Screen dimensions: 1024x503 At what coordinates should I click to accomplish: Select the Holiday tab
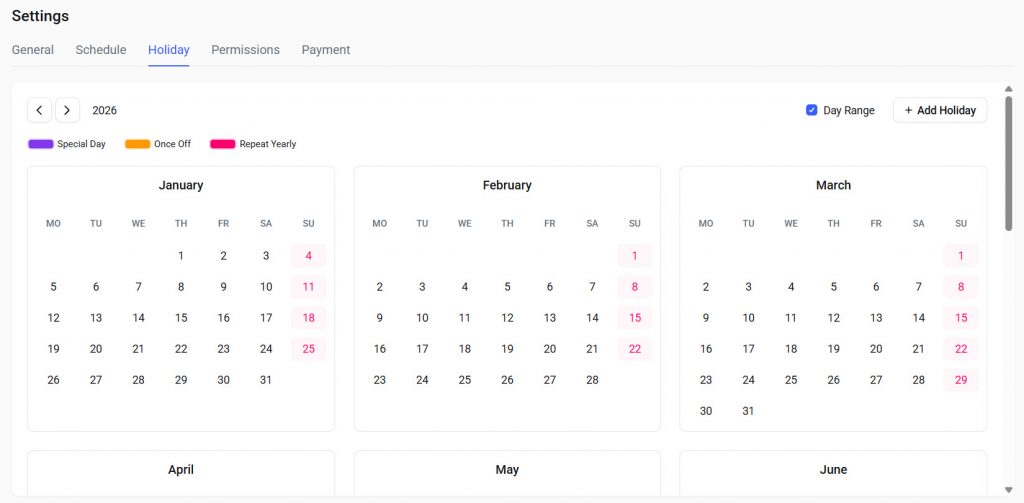point(169,50)
